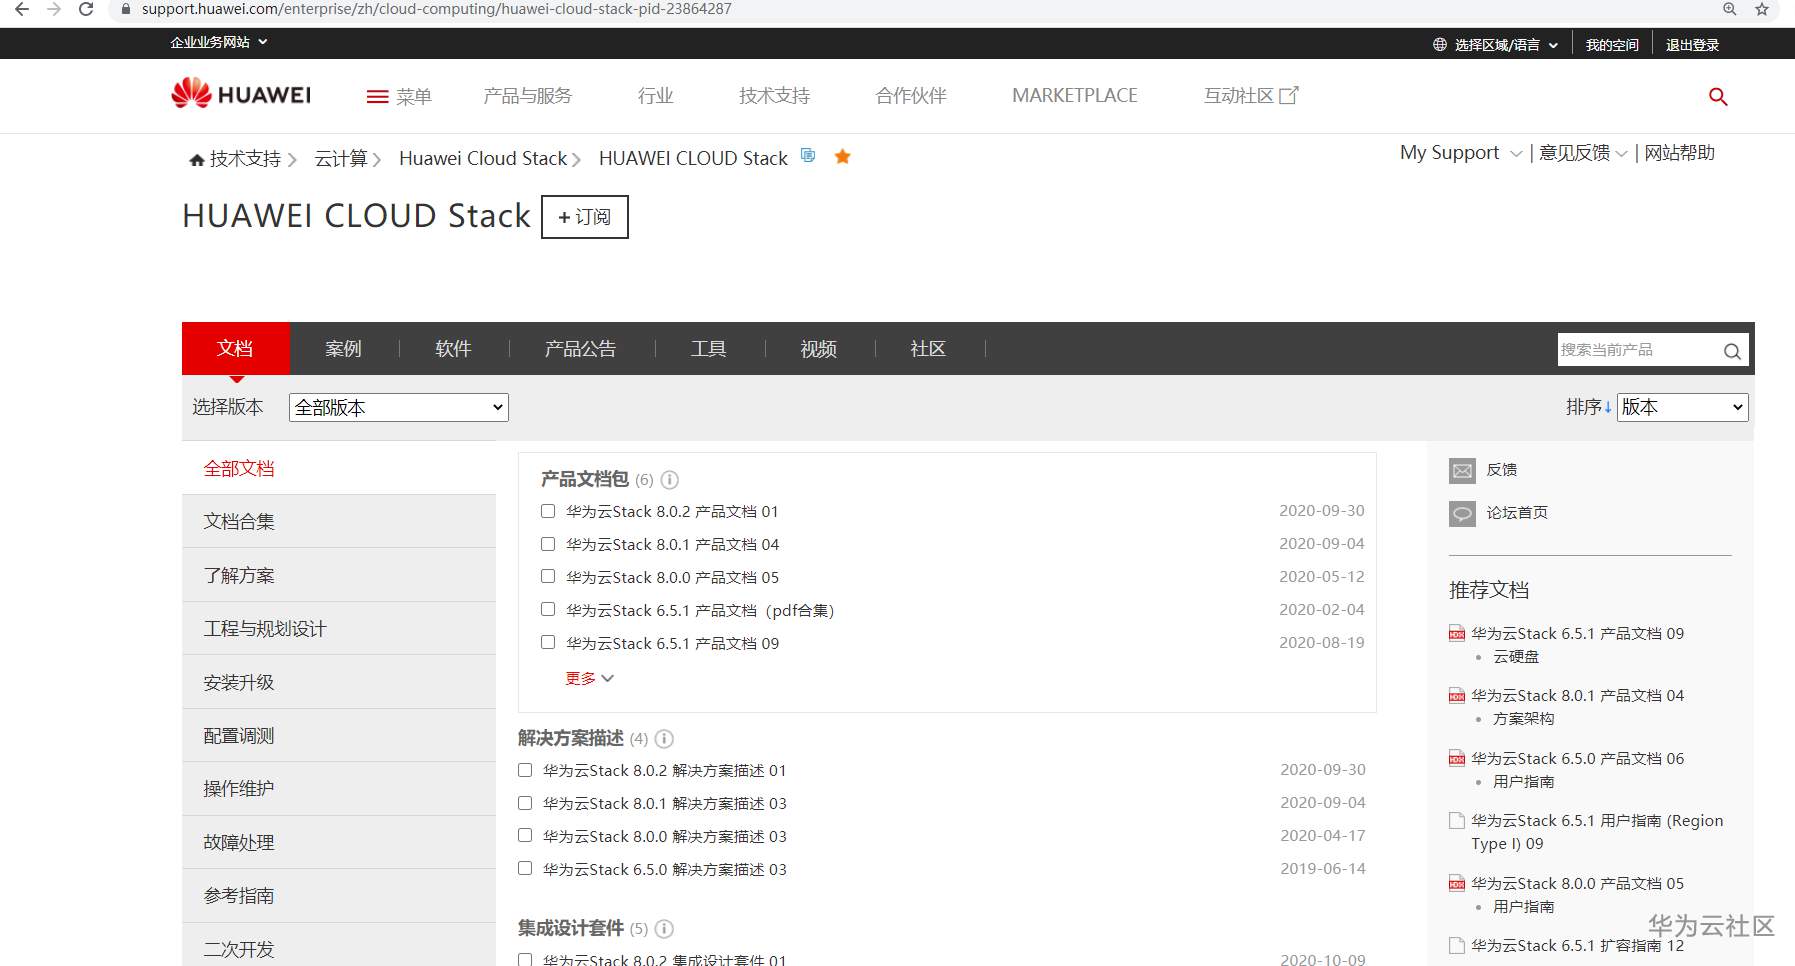Bookmark this page with the star icon
Viewport: 1795px width, 966px height.
pyautogui.click(x=1762, y=9)
